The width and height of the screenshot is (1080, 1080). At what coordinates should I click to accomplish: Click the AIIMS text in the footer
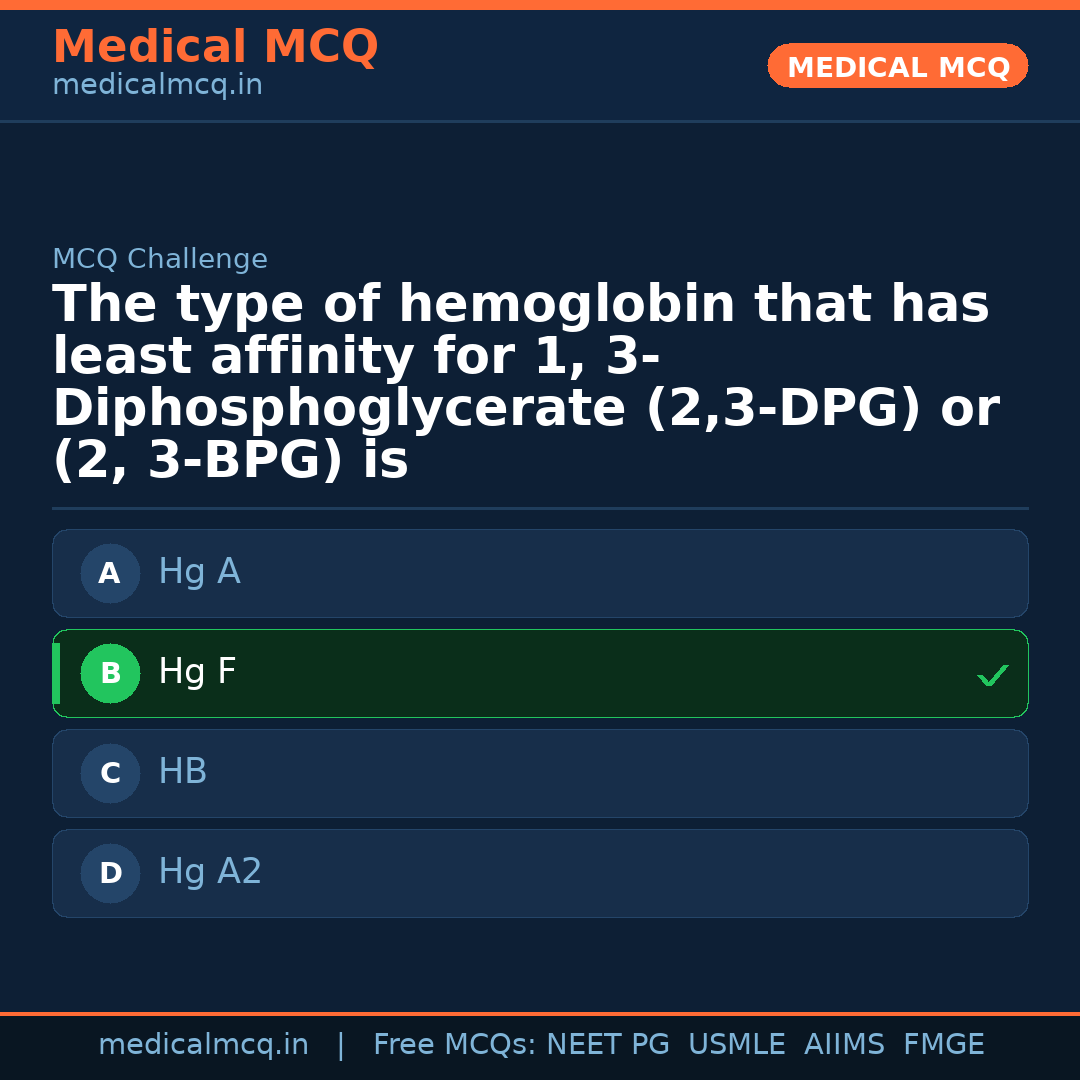click(x=844, y=1045)
